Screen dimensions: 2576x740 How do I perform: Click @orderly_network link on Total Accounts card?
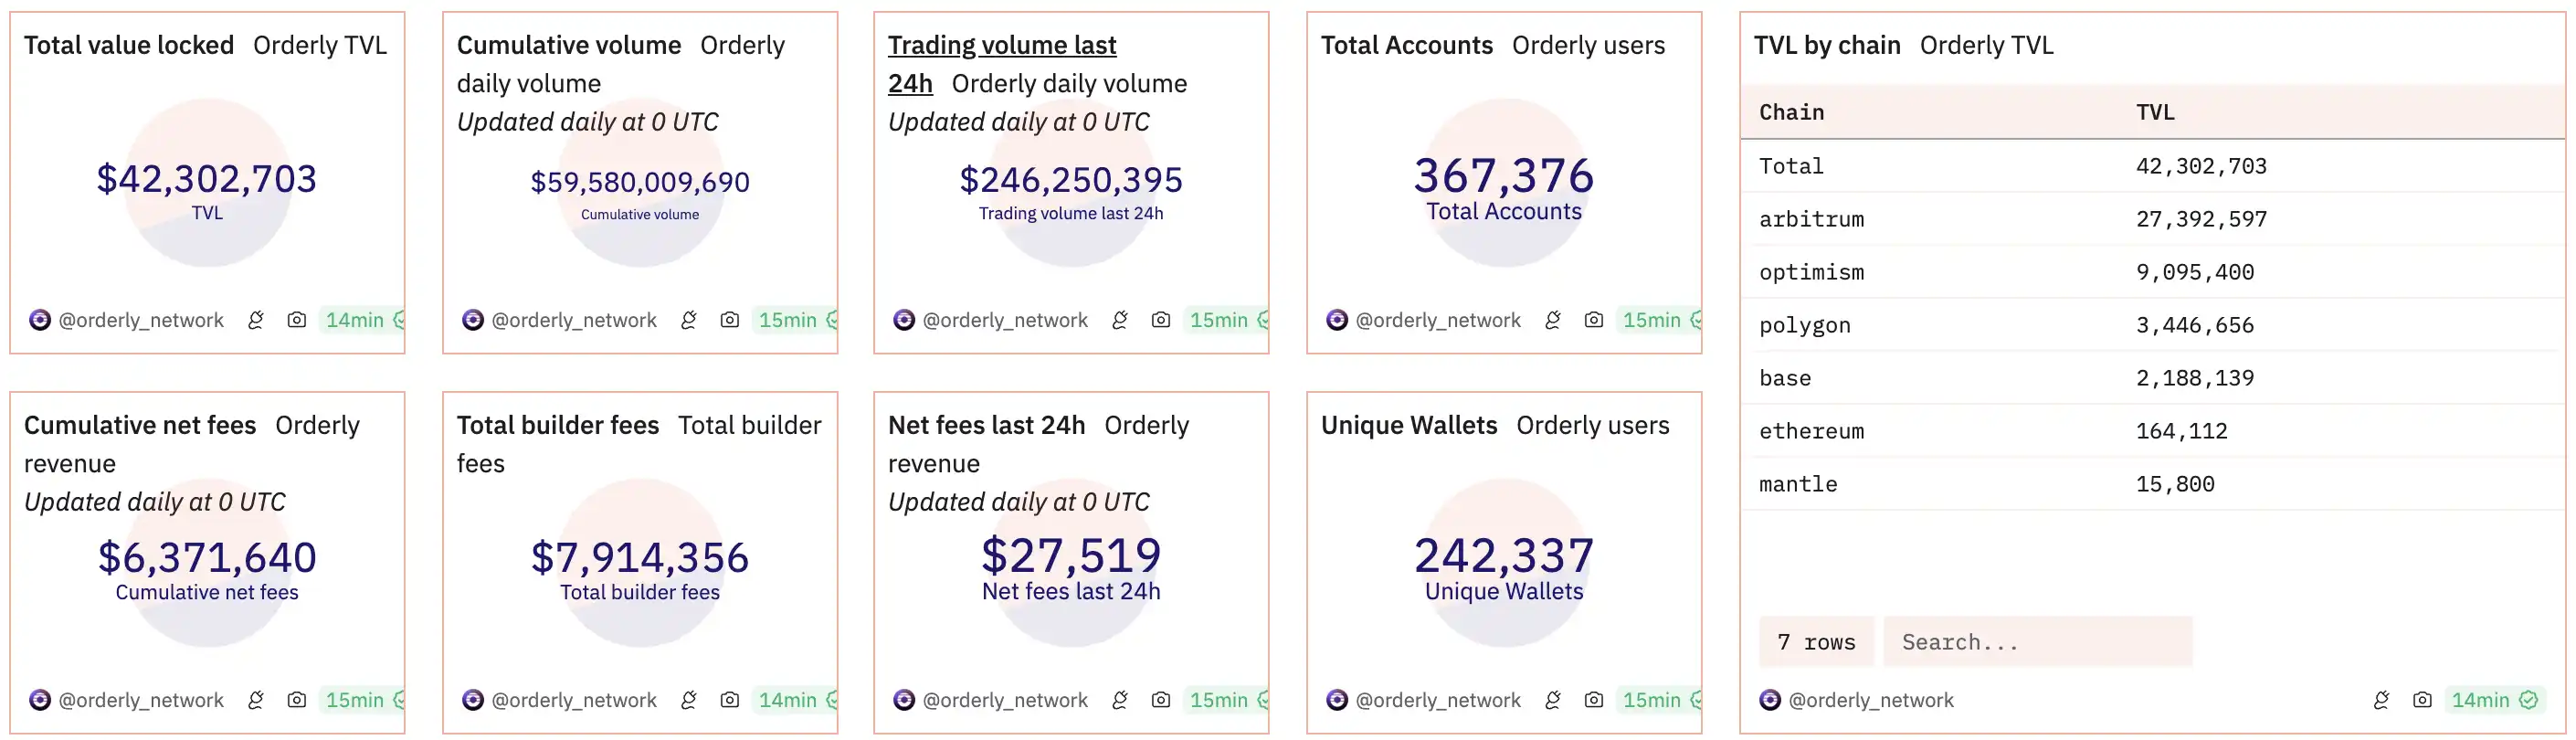1437,320
